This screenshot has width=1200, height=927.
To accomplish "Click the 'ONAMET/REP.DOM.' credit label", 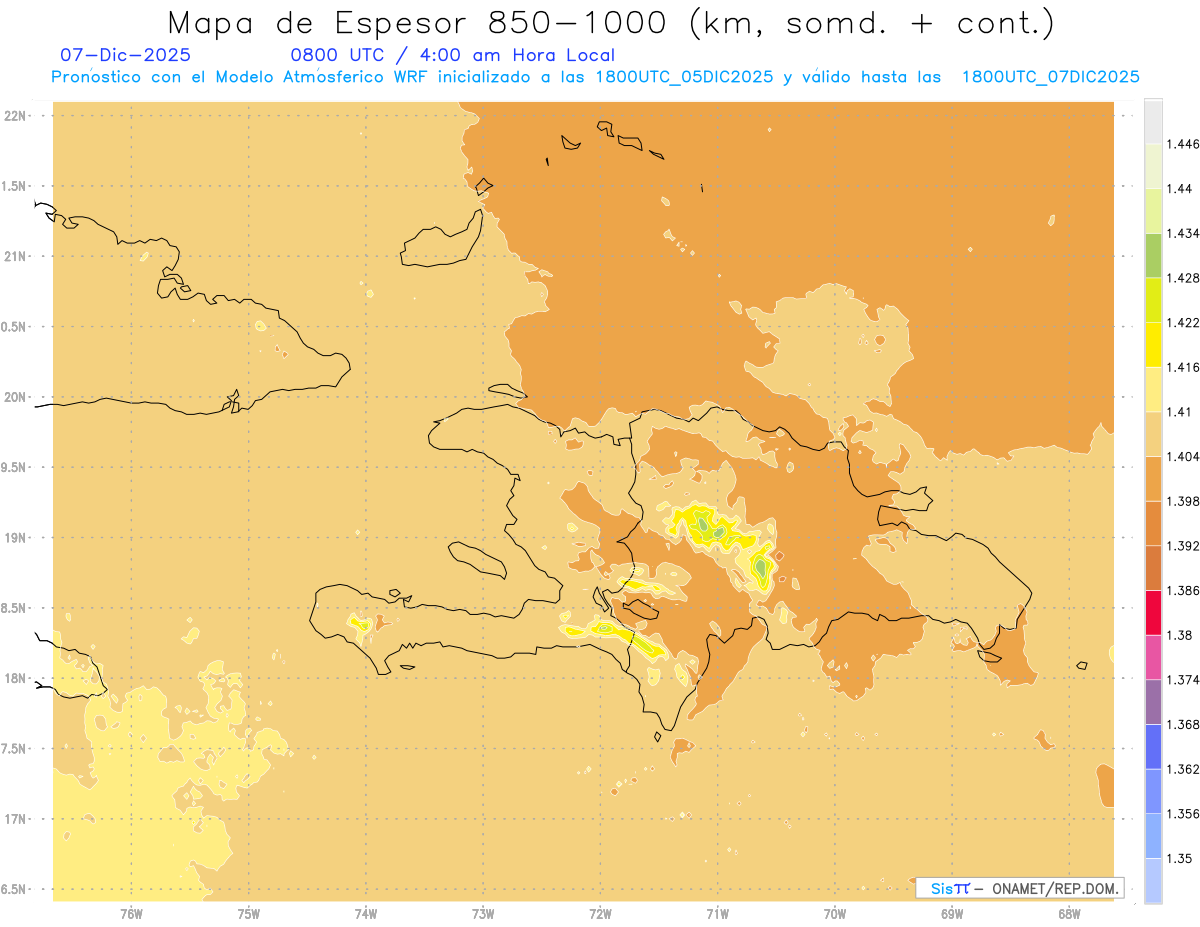I will (1054, 888).
